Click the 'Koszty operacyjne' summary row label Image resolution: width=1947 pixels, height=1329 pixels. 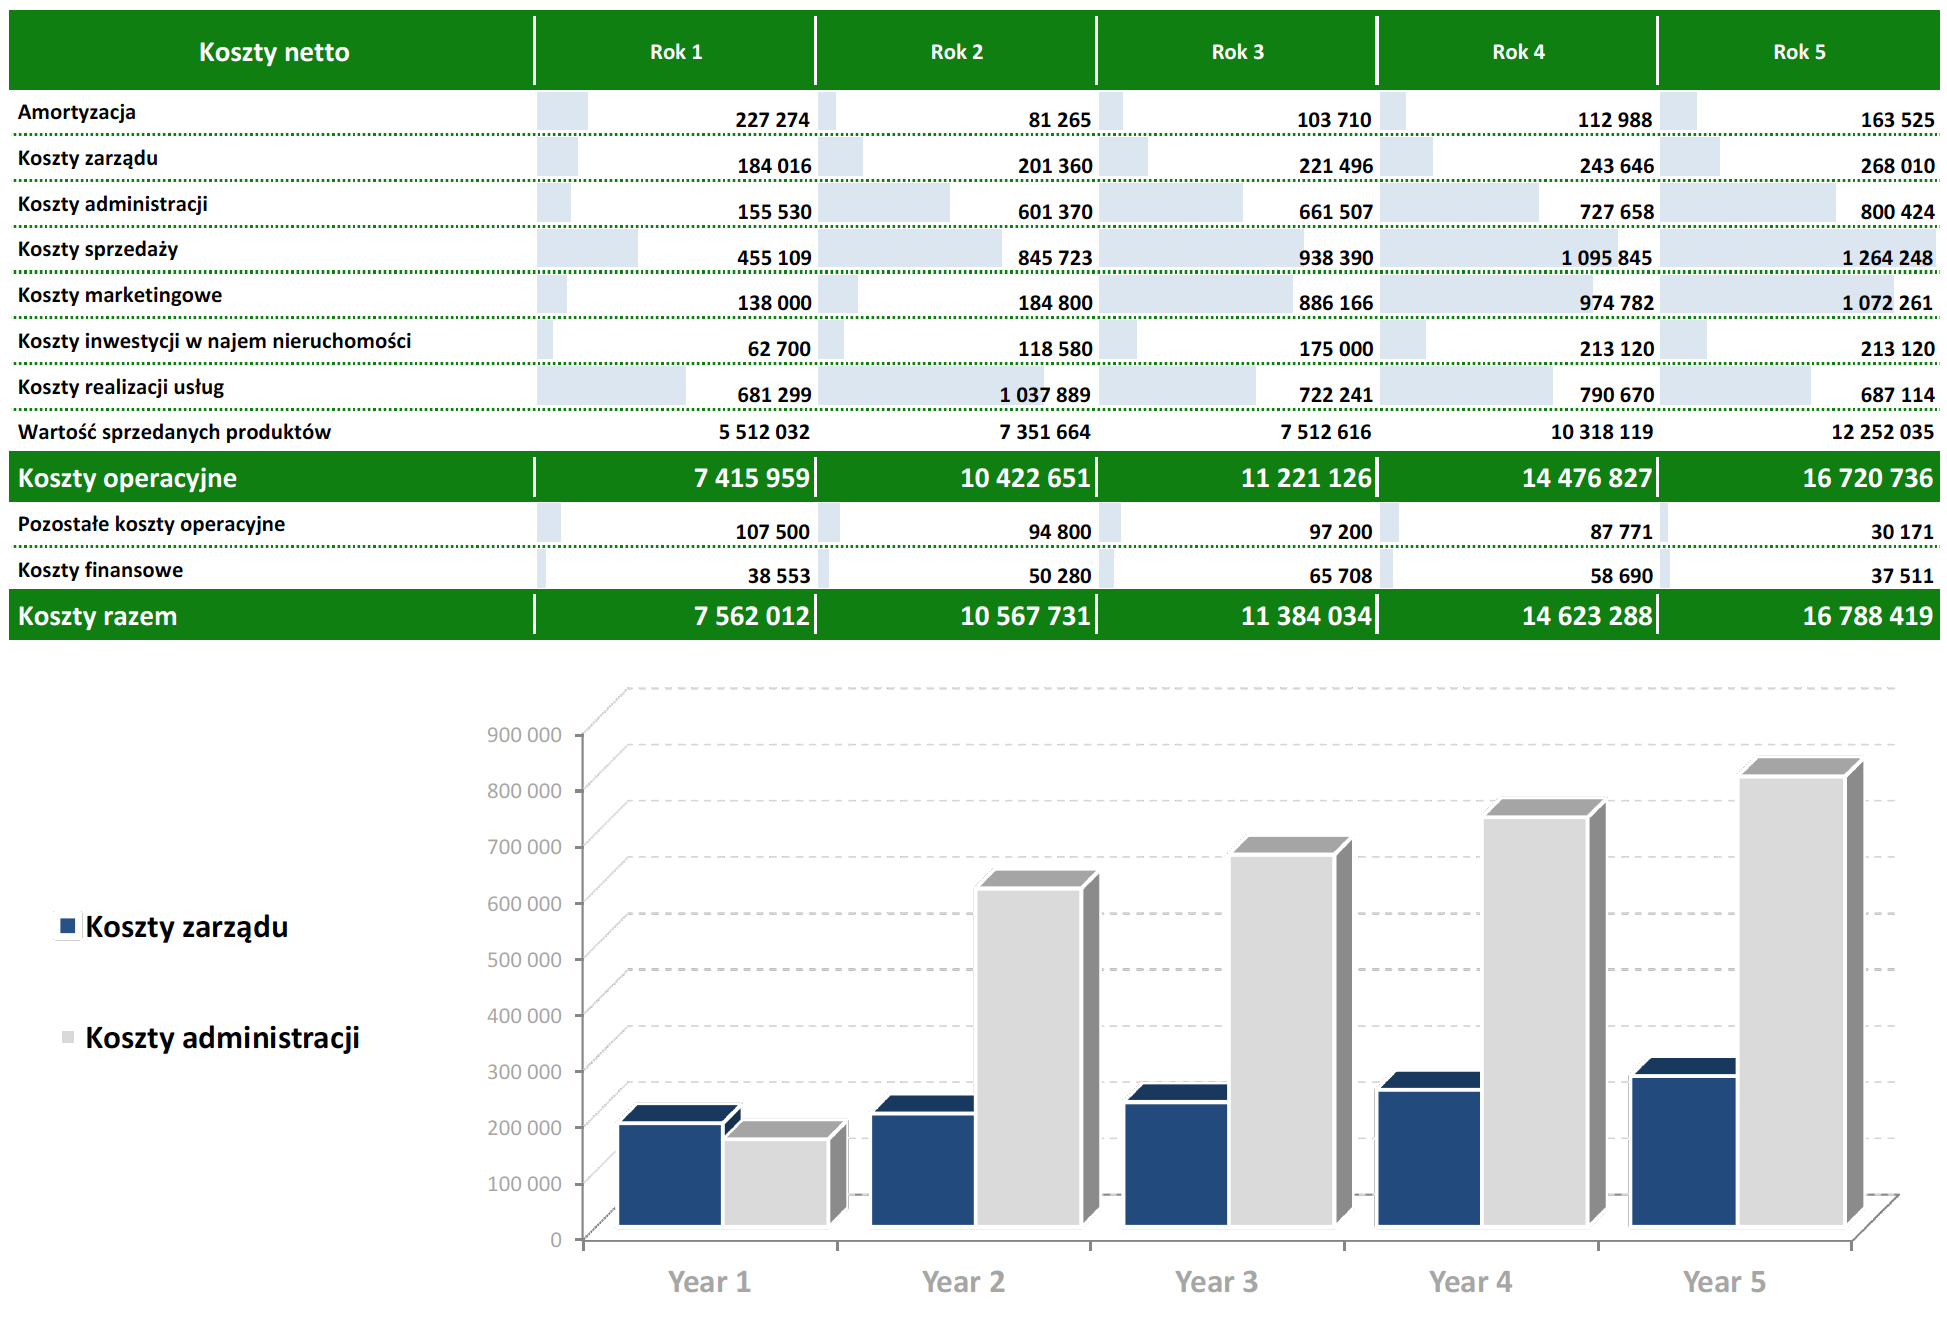click(x=127, y=478)
